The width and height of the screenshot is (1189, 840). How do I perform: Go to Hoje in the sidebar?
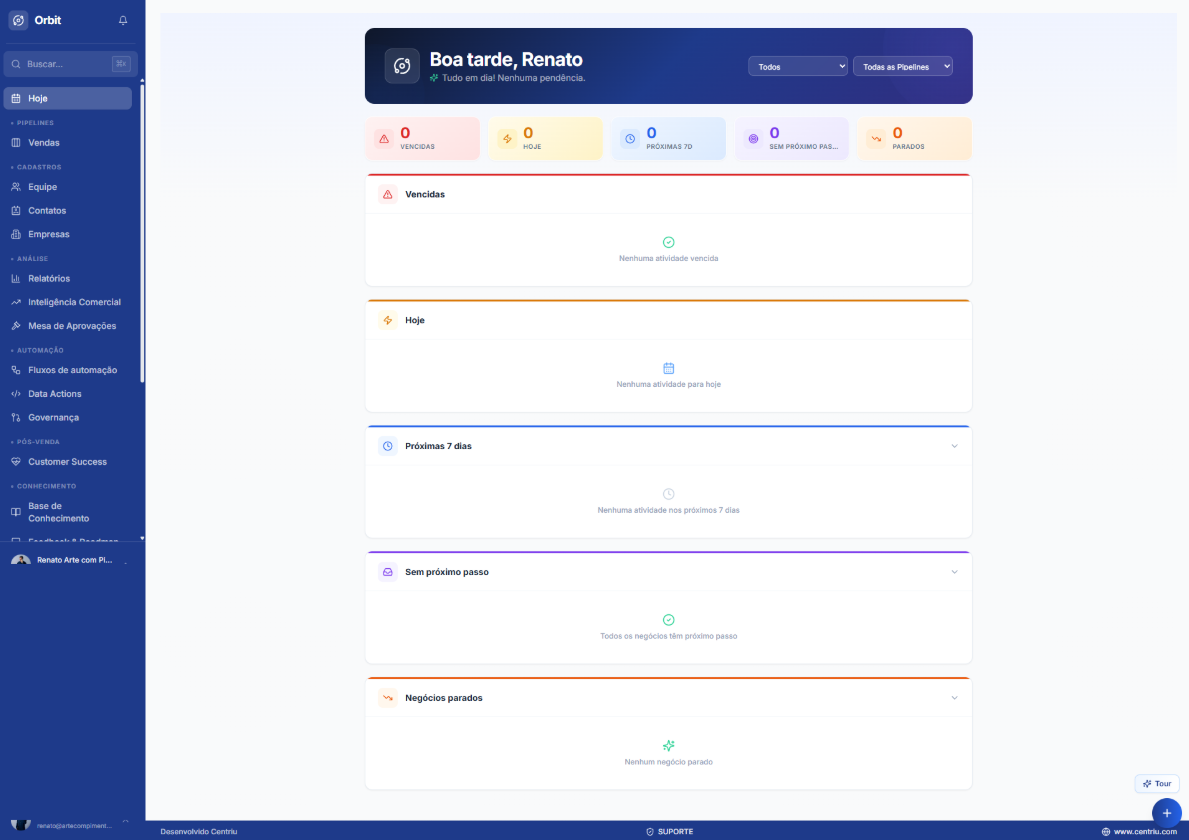point(67,99)
